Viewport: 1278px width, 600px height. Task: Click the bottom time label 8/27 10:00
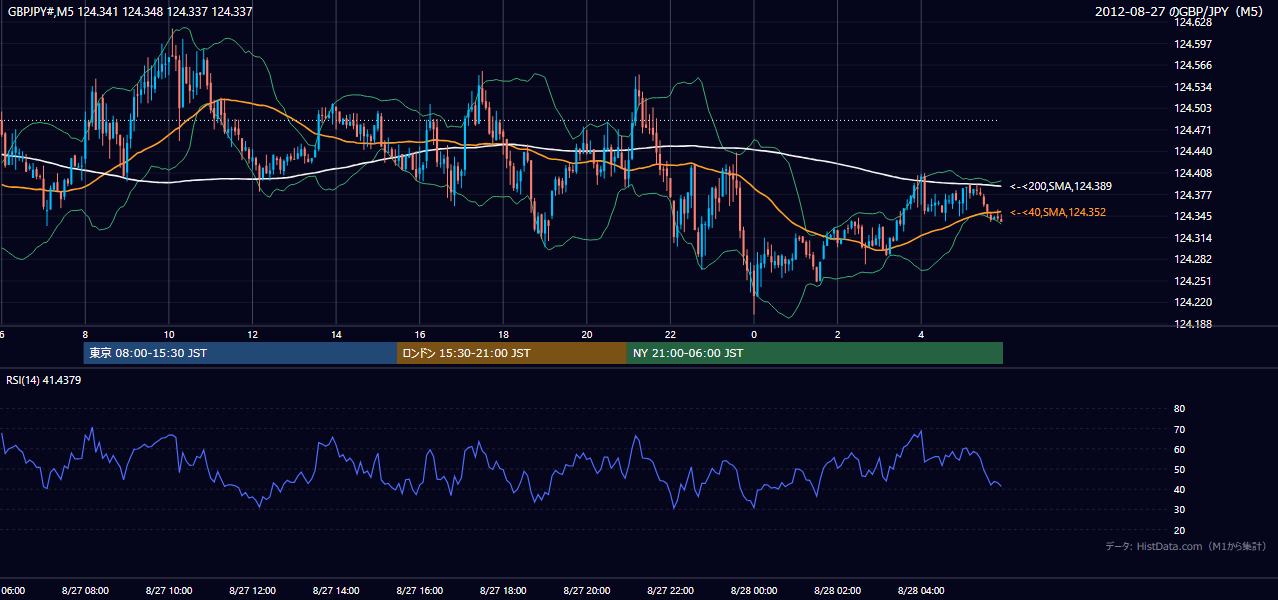pyautogui.click(x=168, y=591)
